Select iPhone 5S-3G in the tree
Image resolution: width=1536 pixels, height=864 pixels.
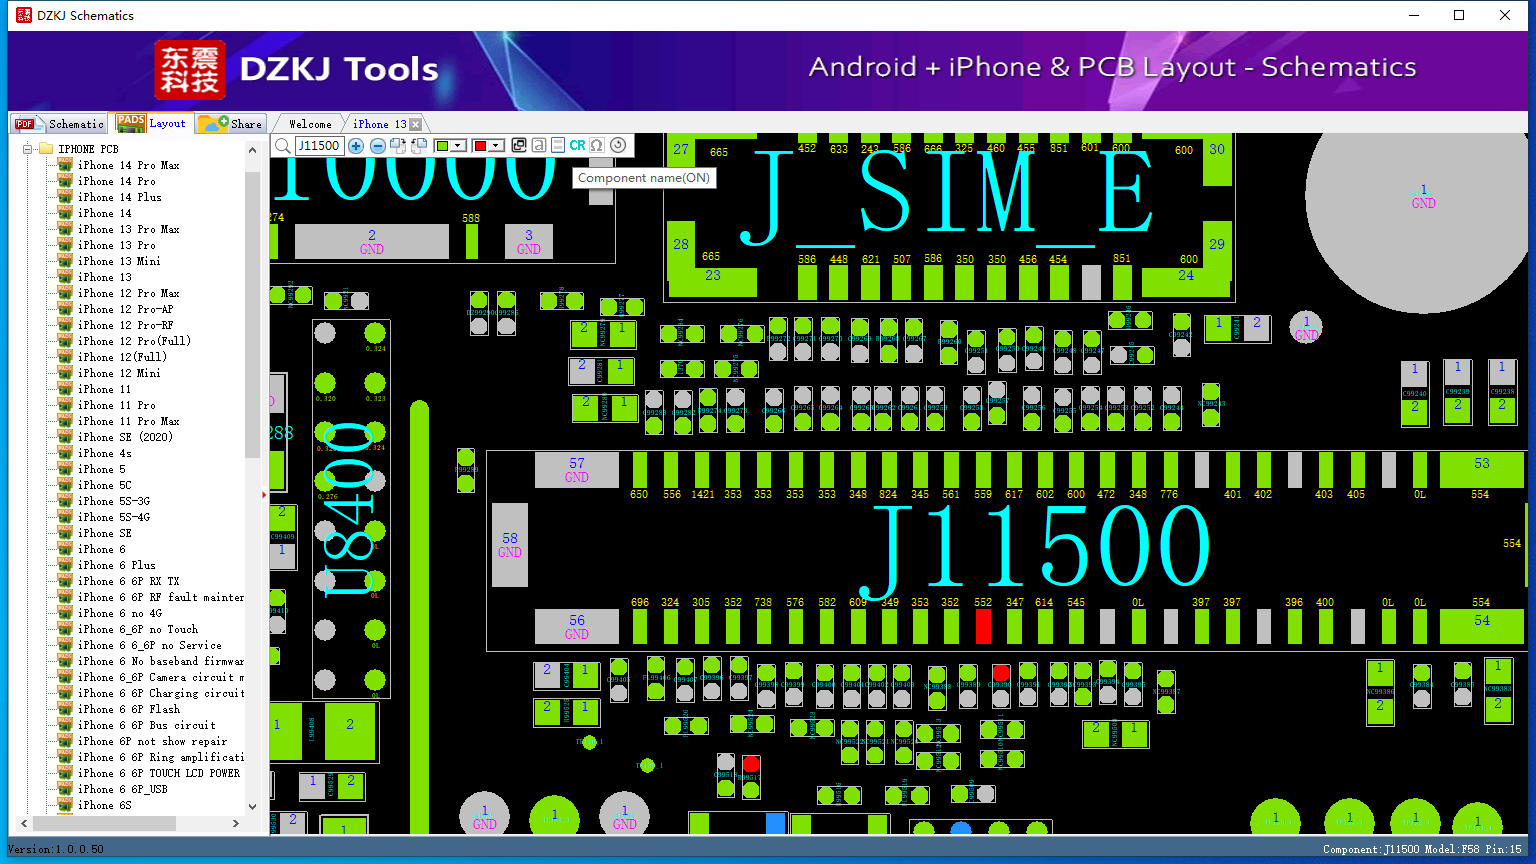tap(114, 501)
